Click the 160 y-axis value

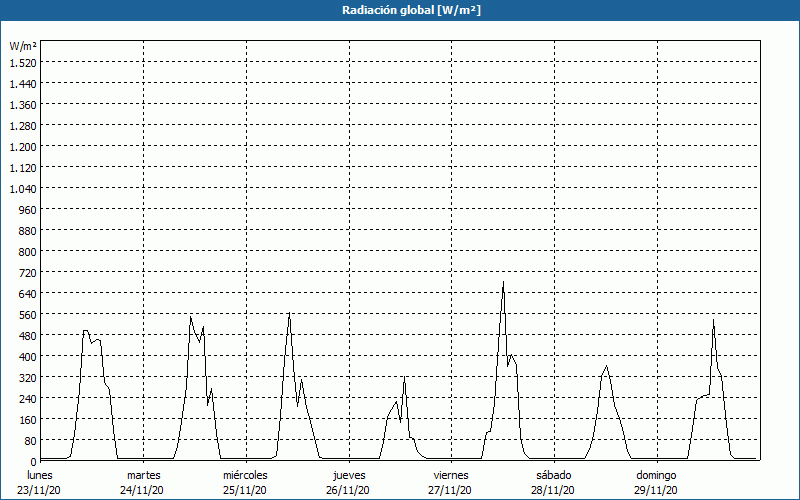click(28, 420)
